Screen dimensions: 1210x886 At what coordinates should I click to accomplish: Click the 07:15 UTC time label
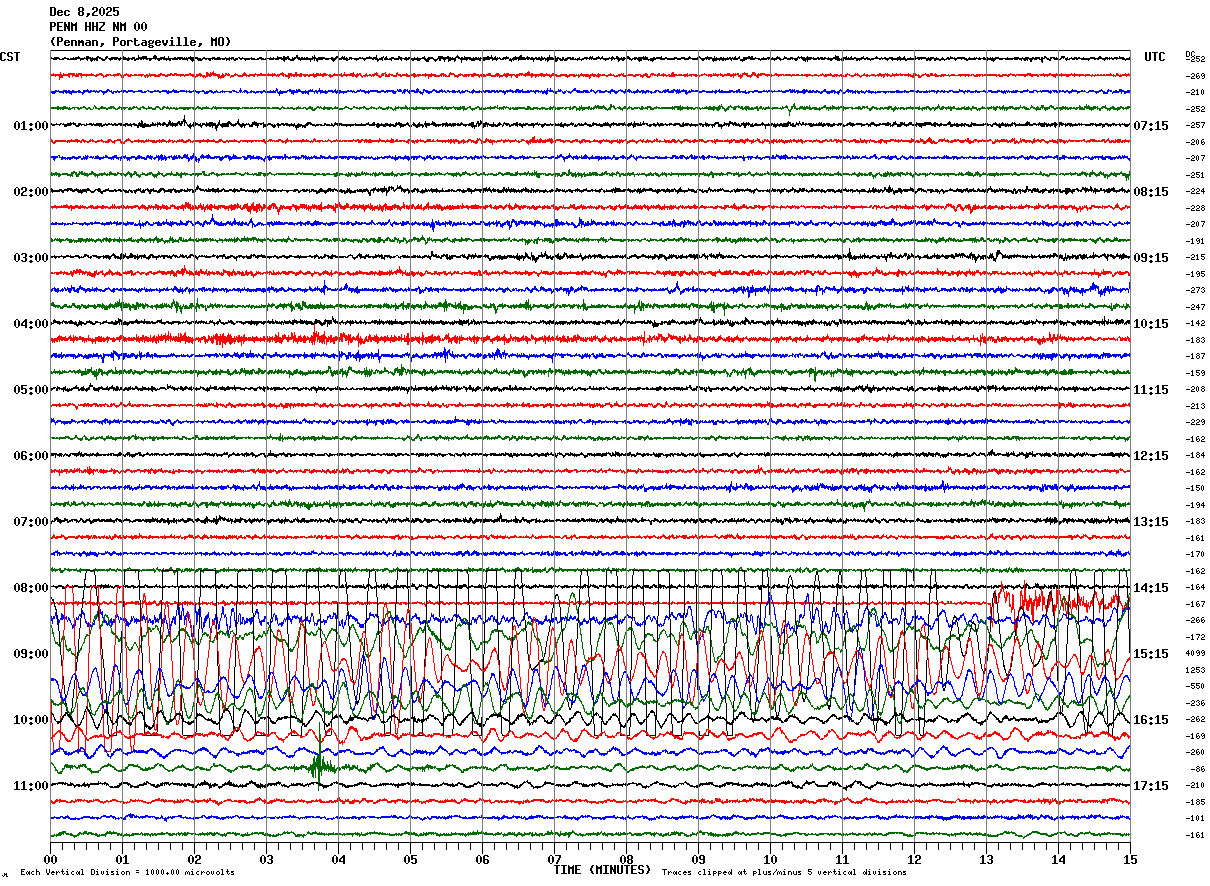click(x=1151, y=126)
